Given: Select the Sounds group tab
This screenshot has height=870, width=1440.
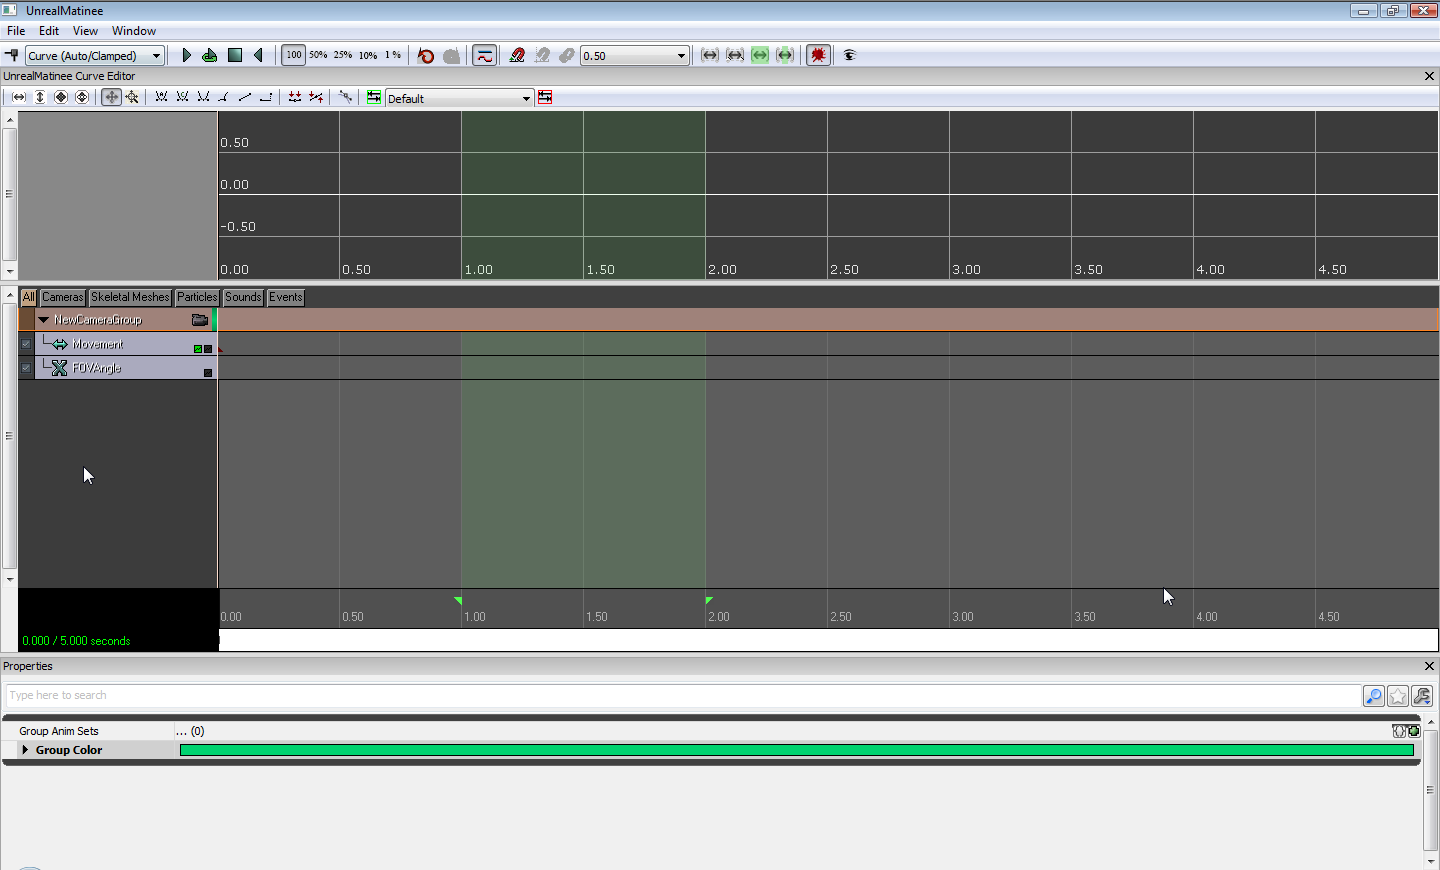Looking at the screenshot, I should pos(243,297).
